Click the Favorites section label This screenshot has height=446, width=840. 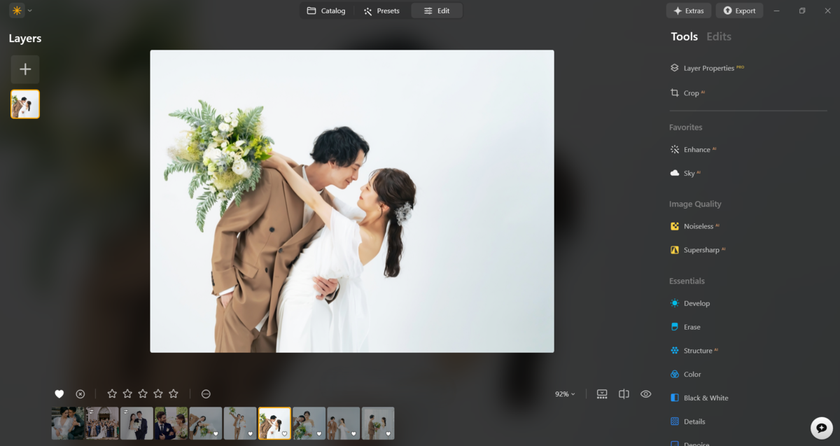(x=686, y=127)
